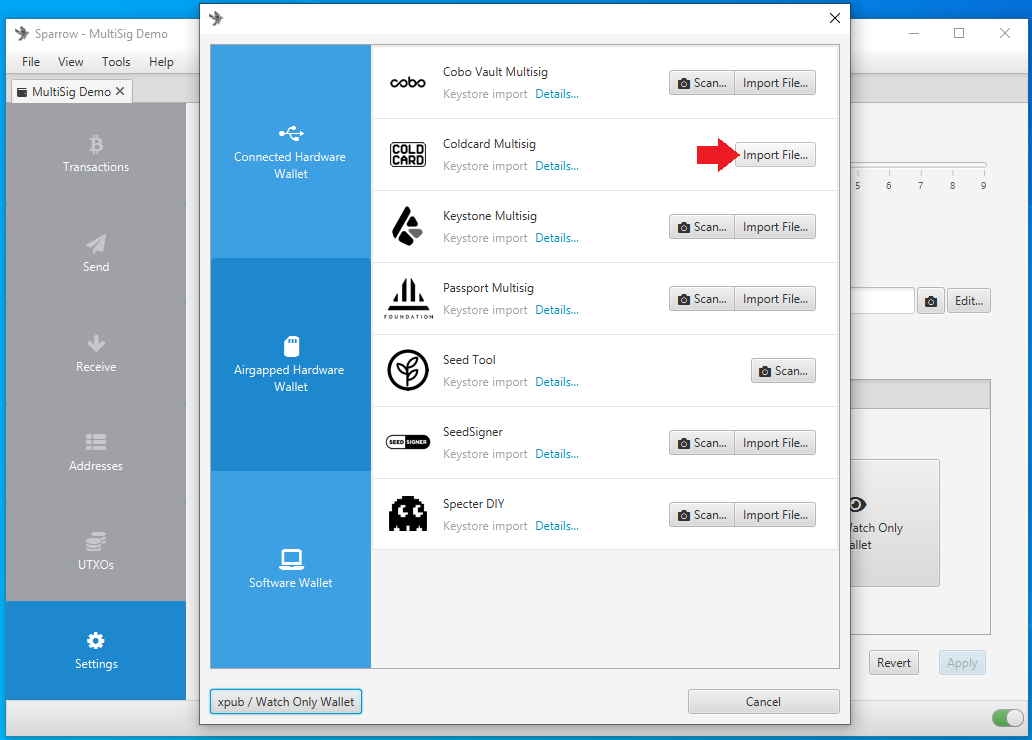Click the SeedSigner logo
Viewport: 1032px width, 740px height.
[408, 442]
